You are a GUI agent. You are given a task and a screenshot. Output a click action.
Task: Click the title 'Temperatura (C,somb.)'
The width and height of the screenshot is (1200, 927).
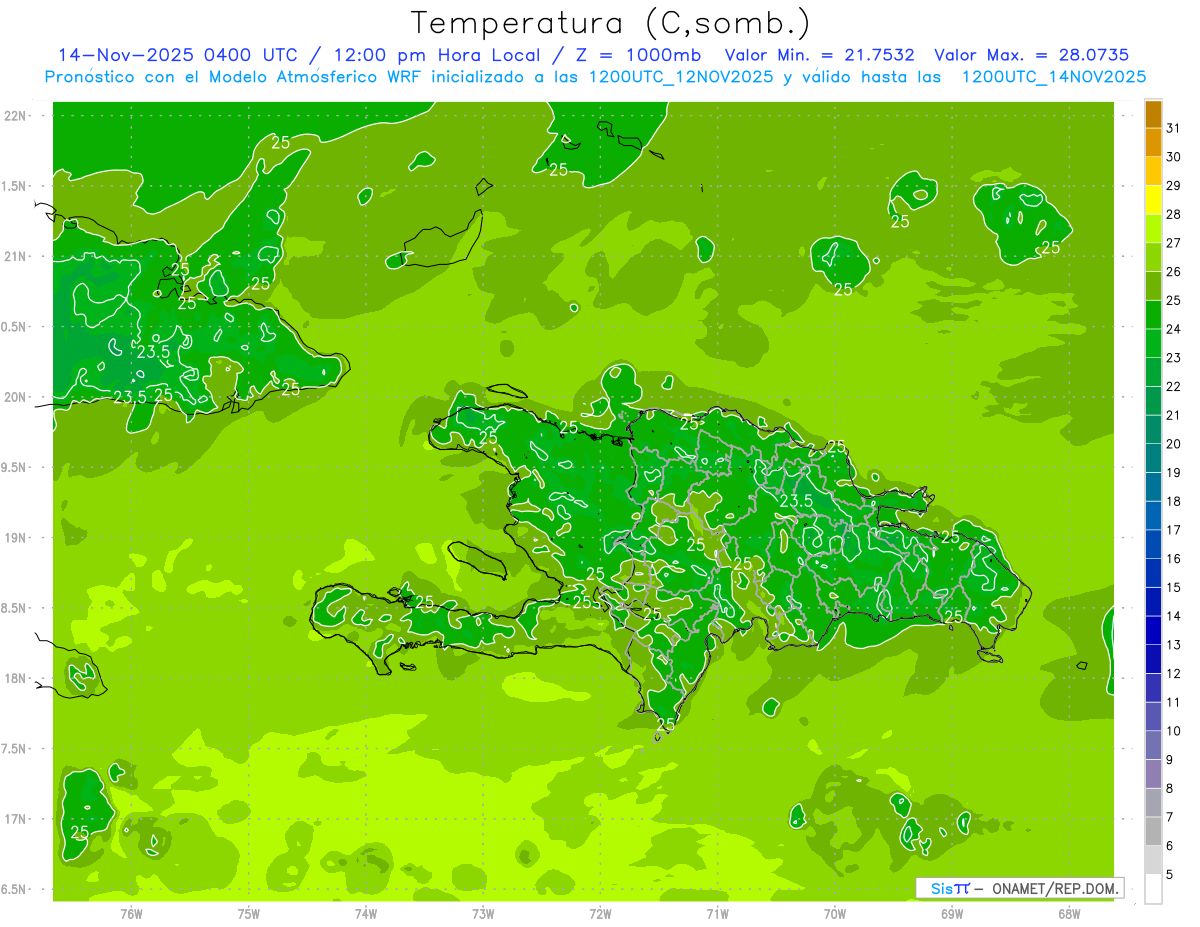[610, 22]
